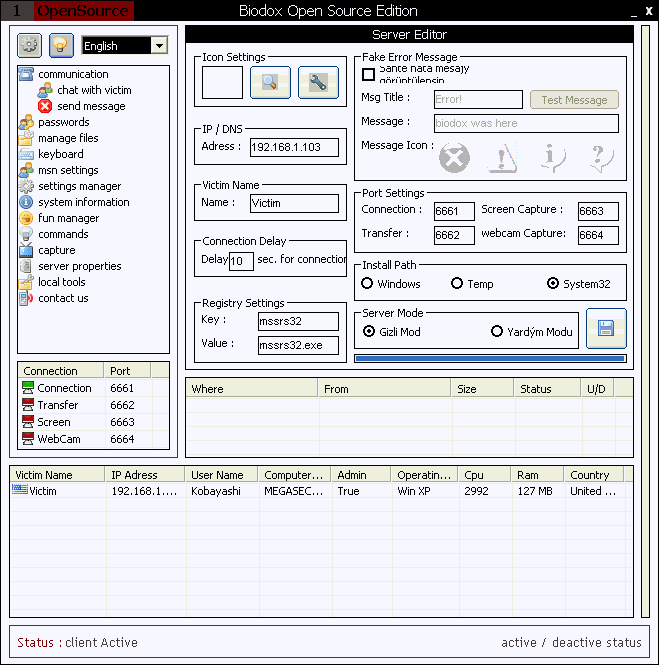Image resolution: width=659 pixels, height=665 pixels.
Task: Click the floppy disk save icon
Action: click(606, 328)
